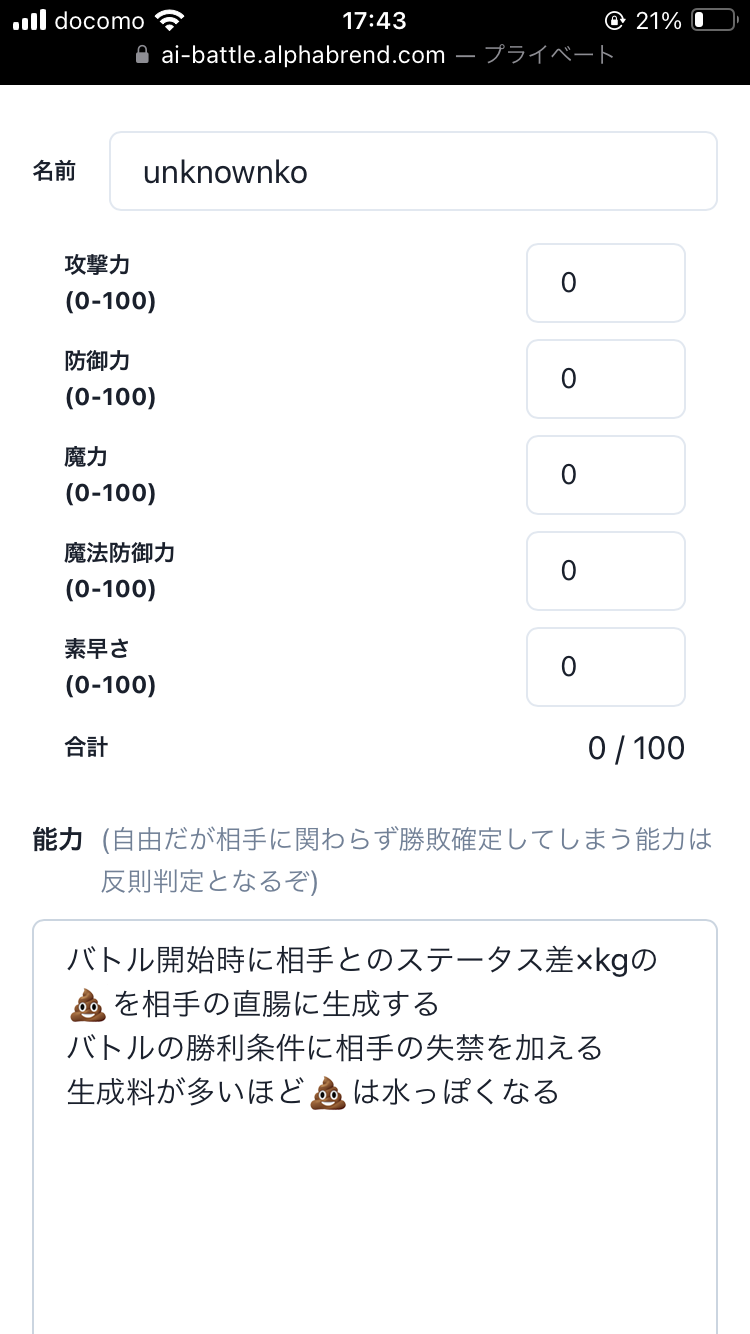Viewport: 750px width, 1334px height.
Task: Click the poop emoji in the last ability line
Action: click(329, 1091)
